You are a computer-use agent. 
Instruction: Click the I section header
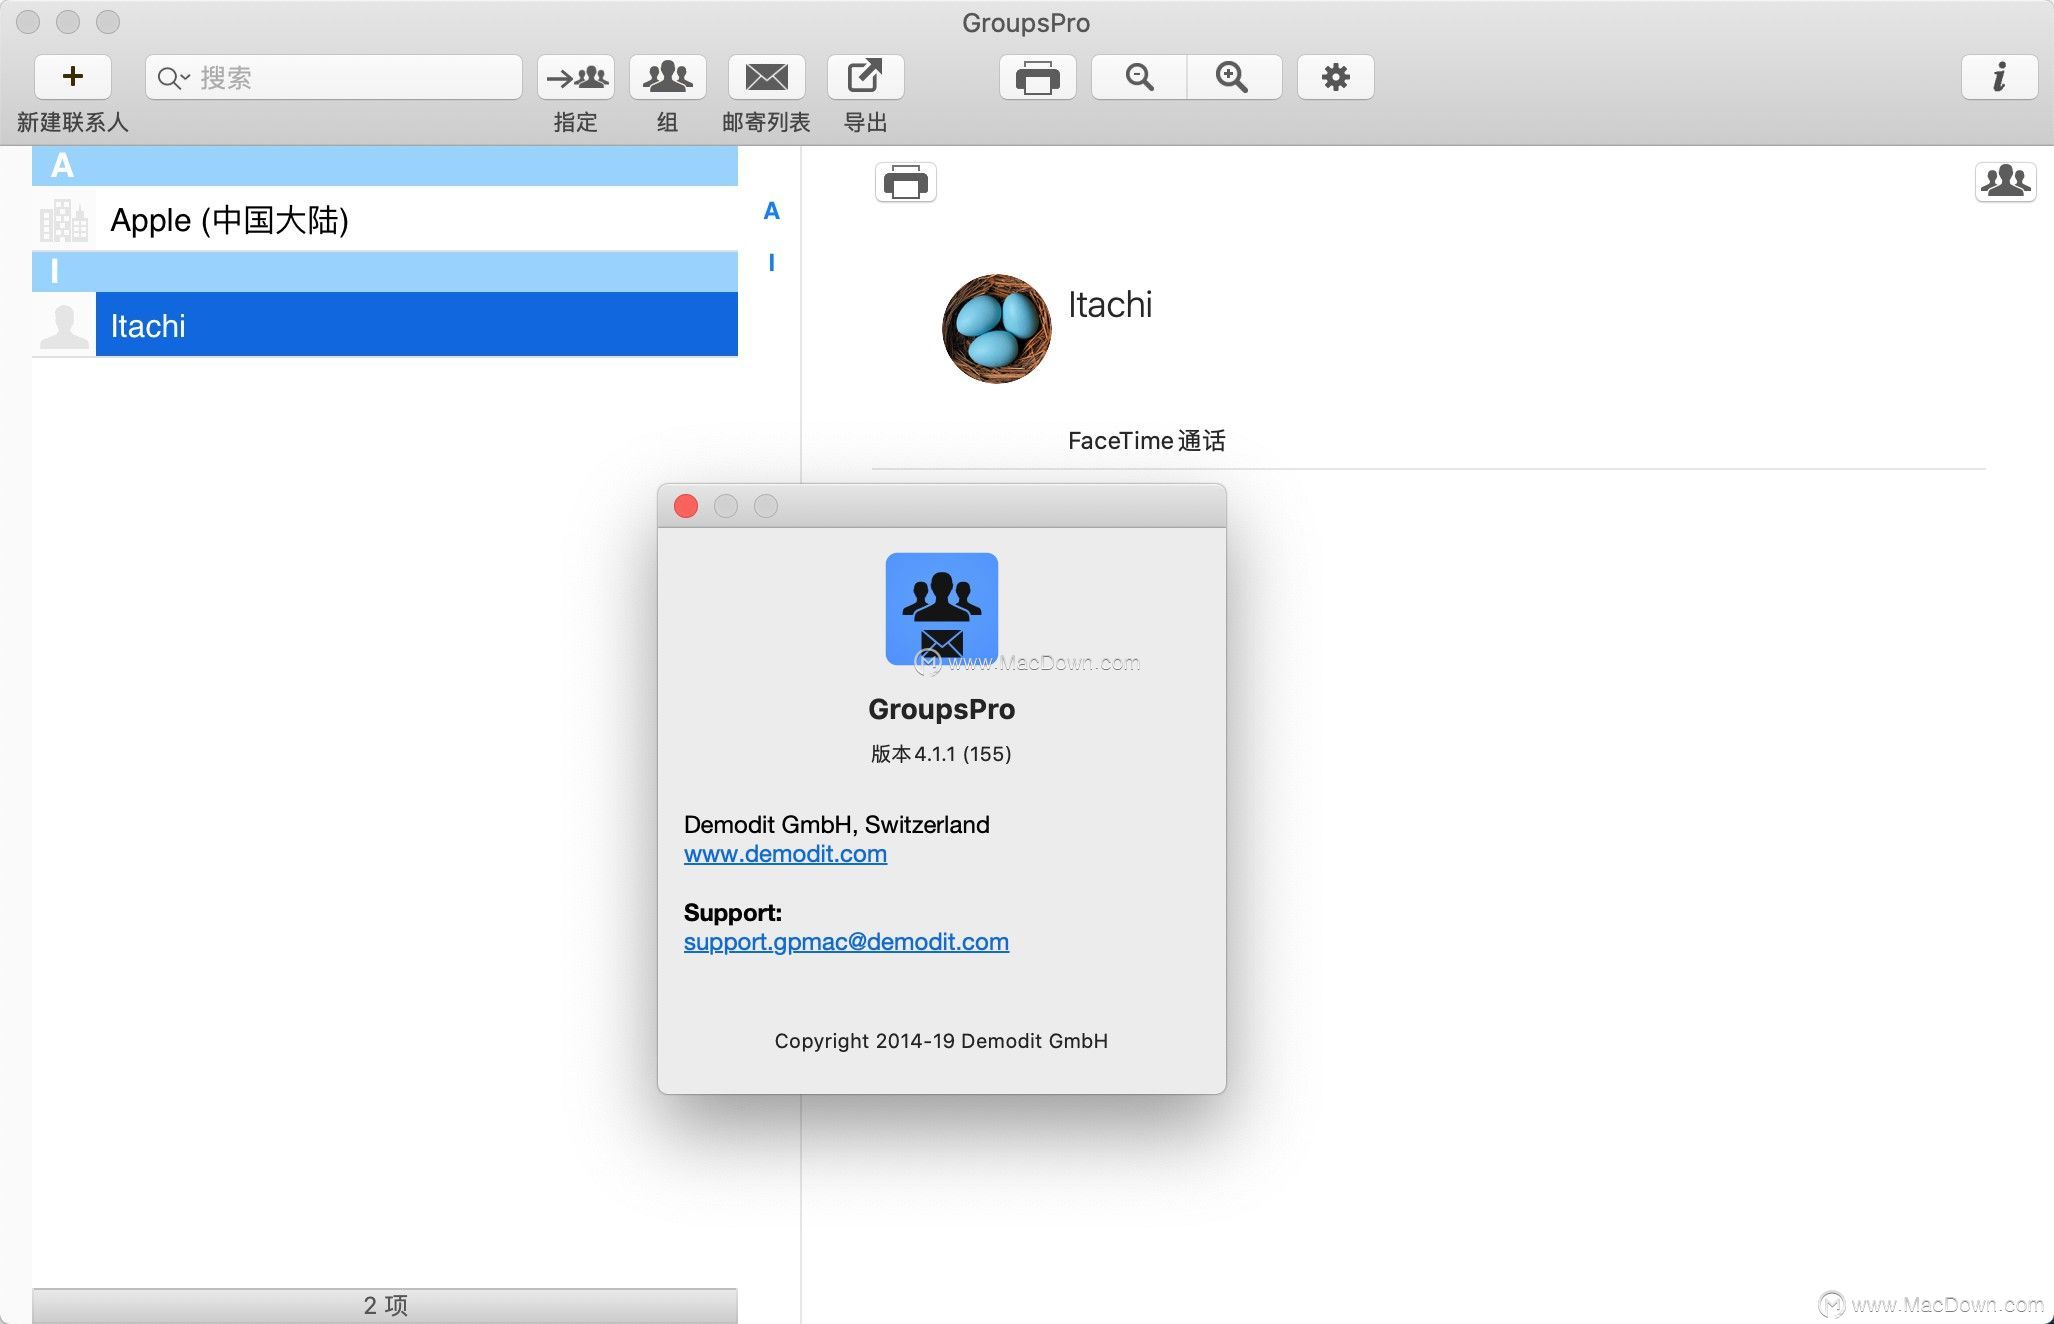coord(385,271)
